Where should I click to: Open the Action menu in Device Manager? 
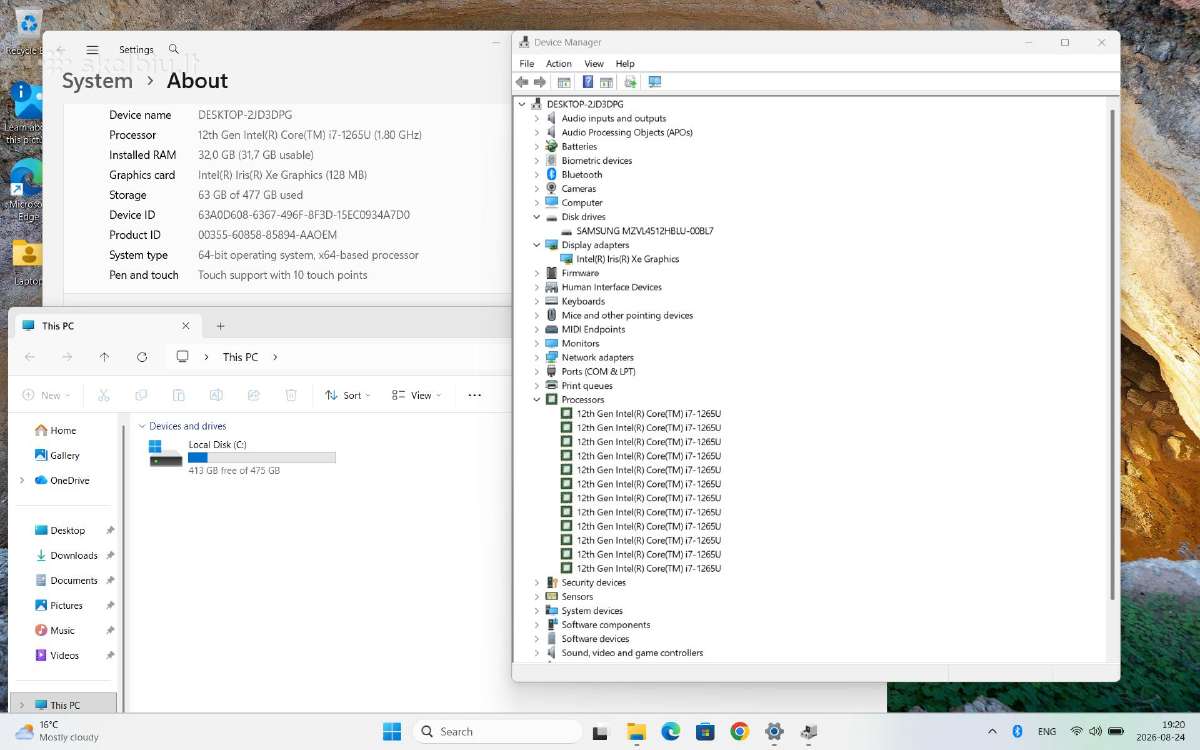[559, 63]
